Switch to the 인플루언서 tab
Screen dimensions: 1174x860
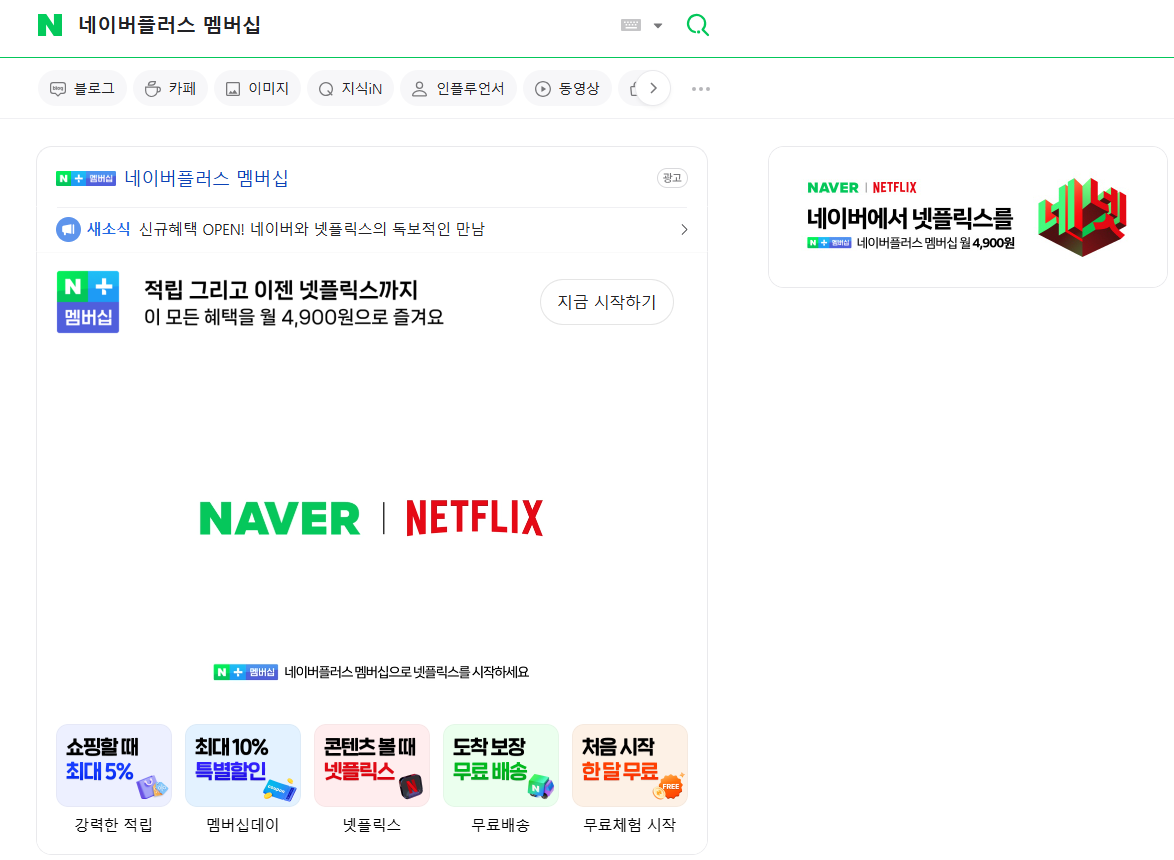tap(458, 88)
